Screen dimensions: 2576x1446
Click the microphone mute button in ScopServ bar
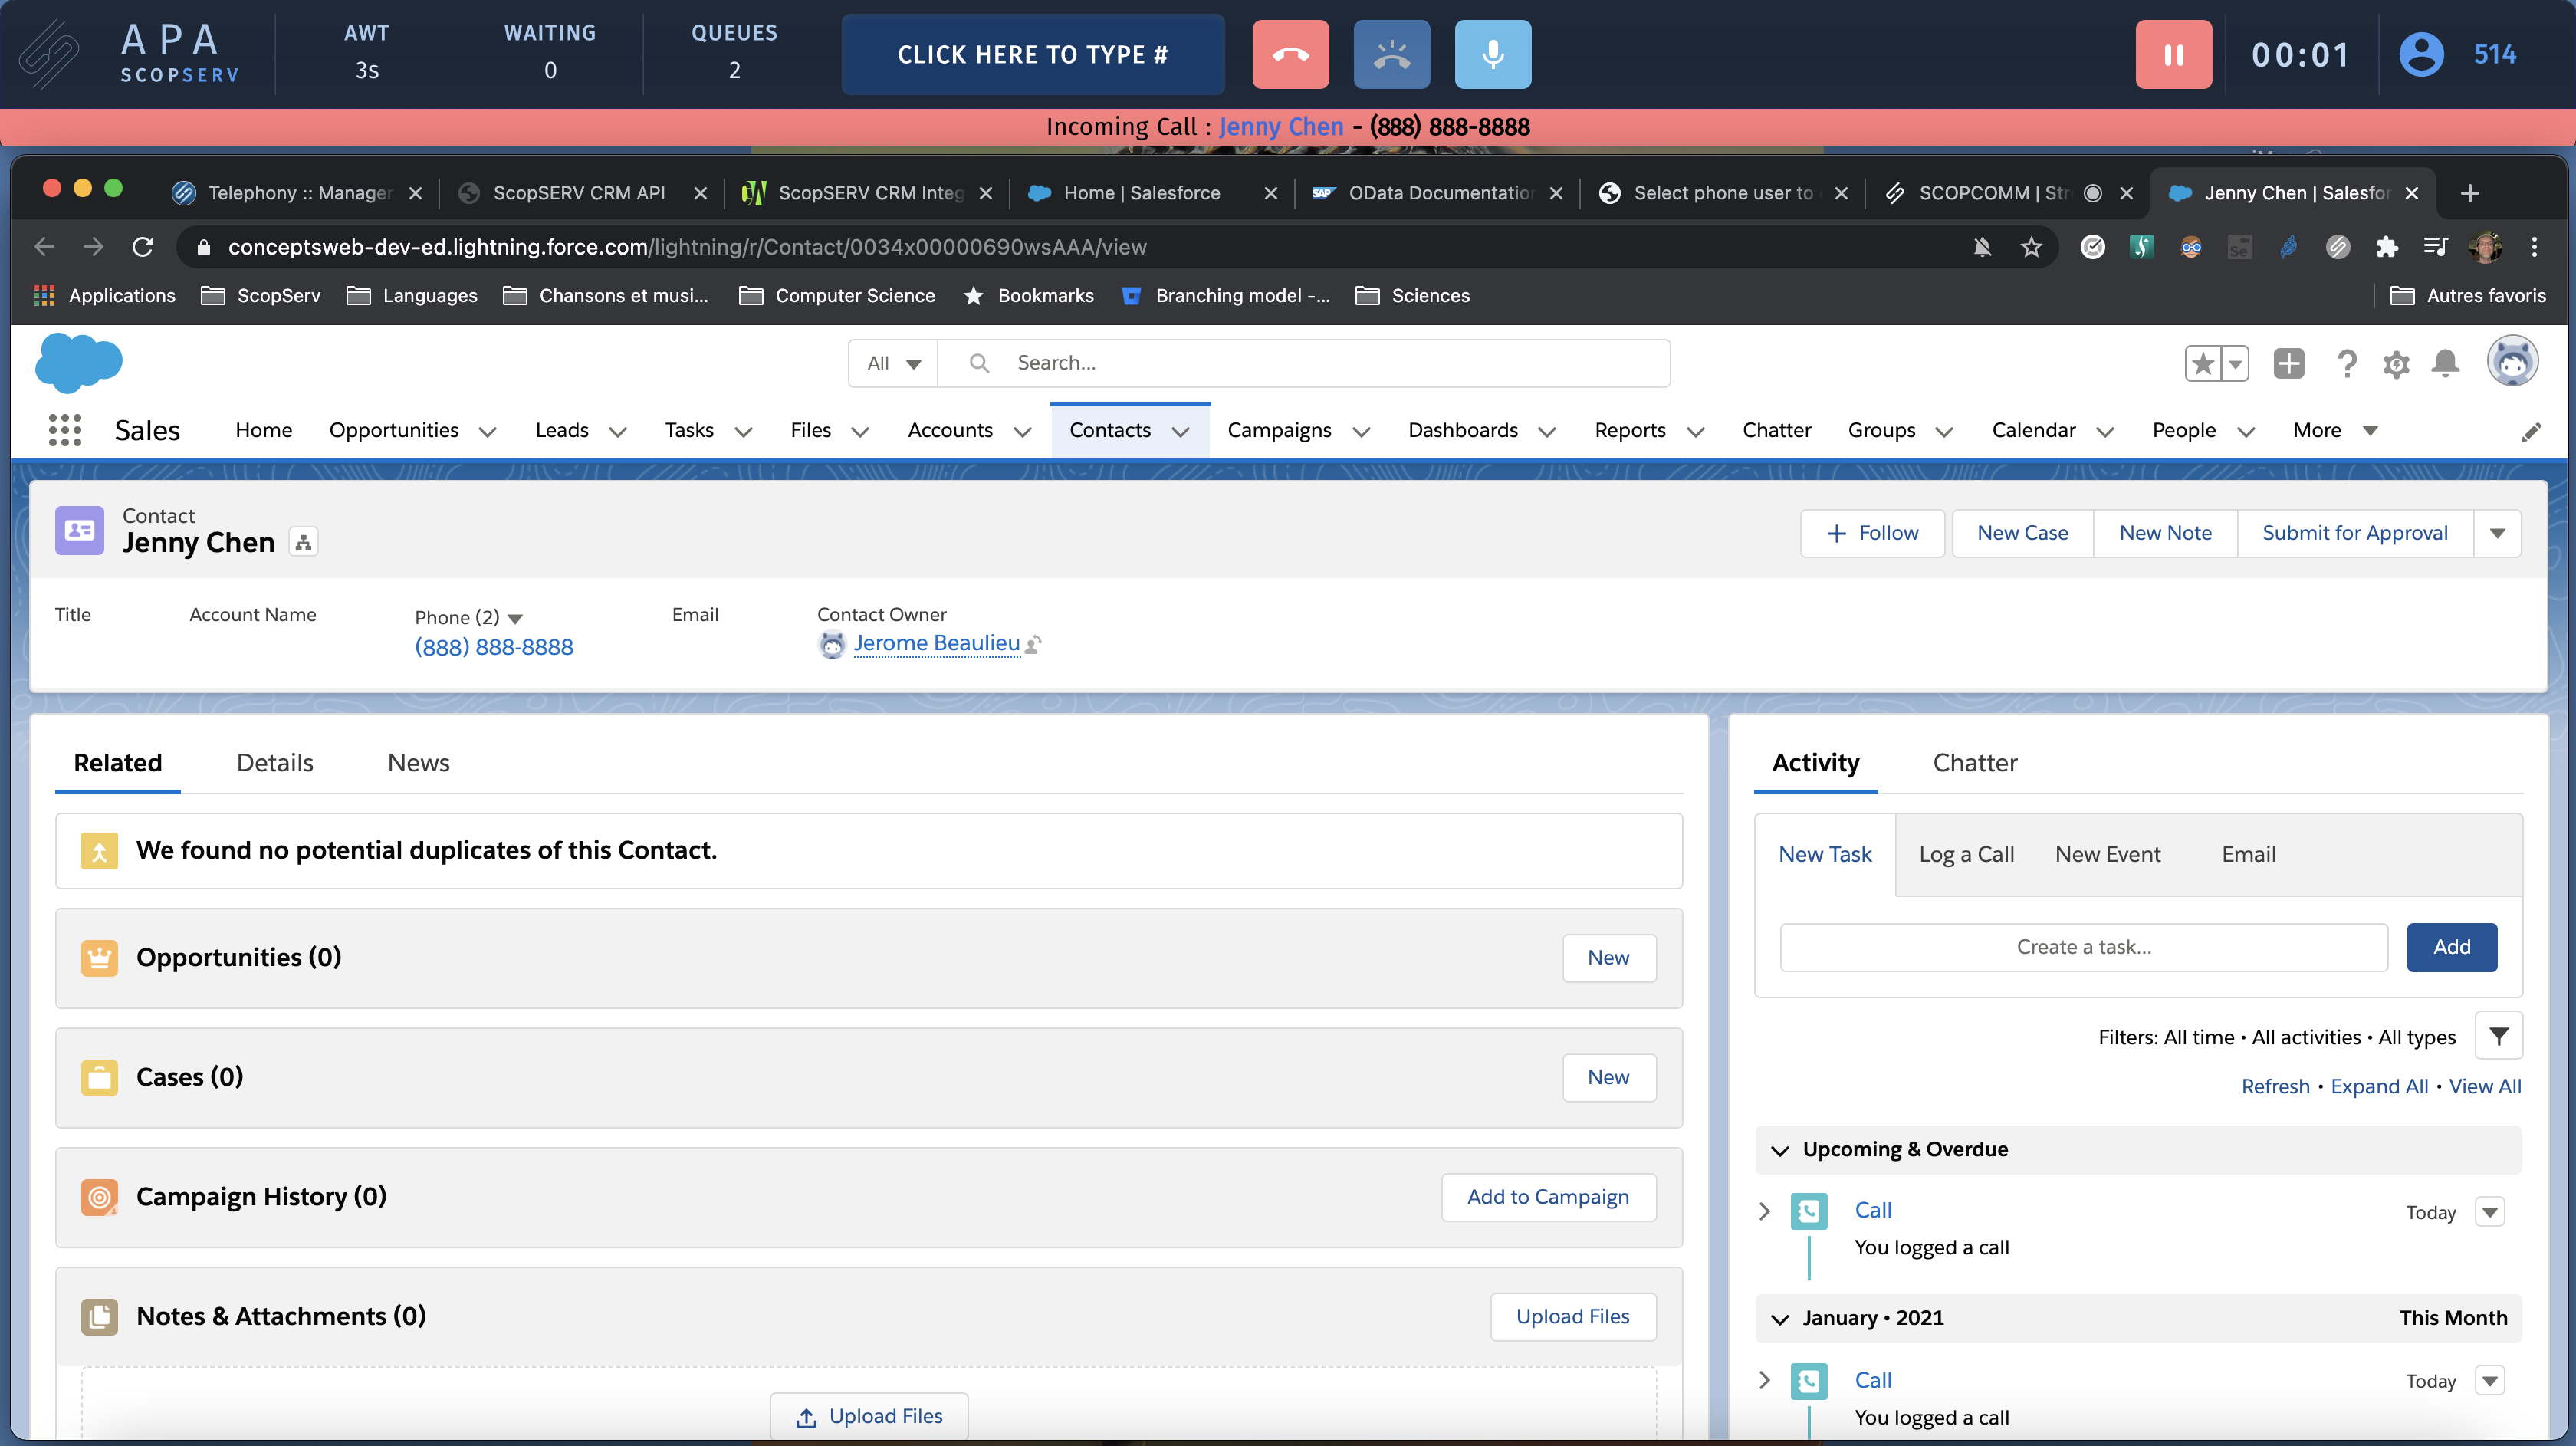tap(1492, 54)
